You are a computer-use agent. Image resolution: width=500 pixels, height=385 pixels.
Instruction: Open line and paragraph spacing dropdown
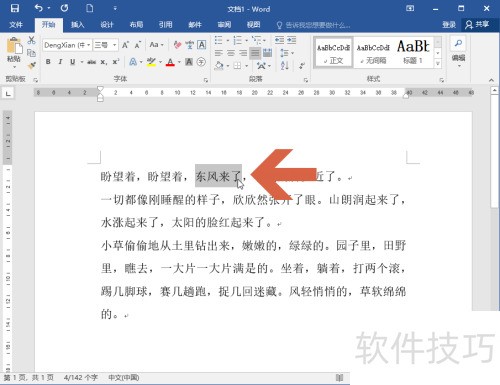coord(287,53)
